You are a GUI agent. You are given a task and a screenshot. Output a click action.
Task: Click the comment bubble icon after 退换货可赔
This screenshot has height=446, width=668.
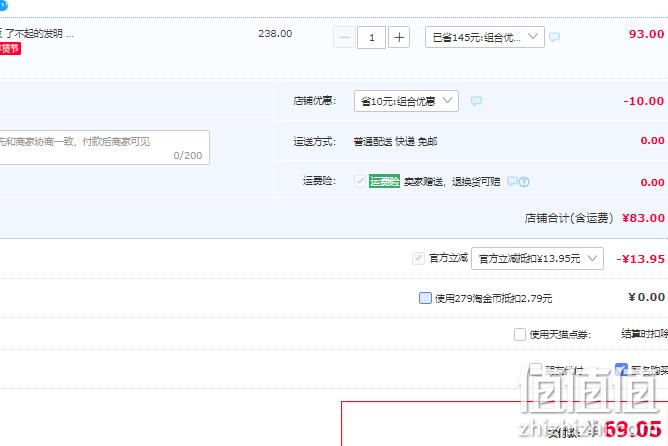512,181
